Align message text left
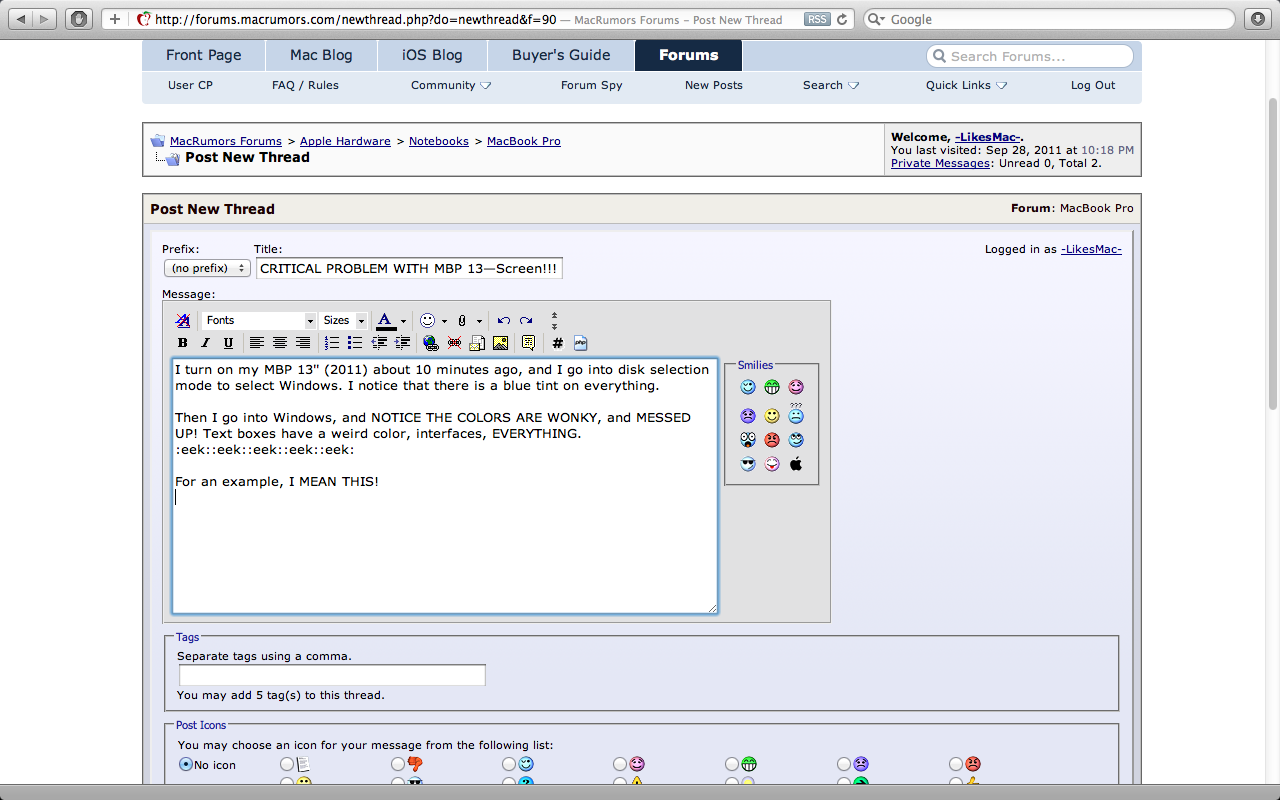Screen dimensions: 1280x800 [257, 343]
